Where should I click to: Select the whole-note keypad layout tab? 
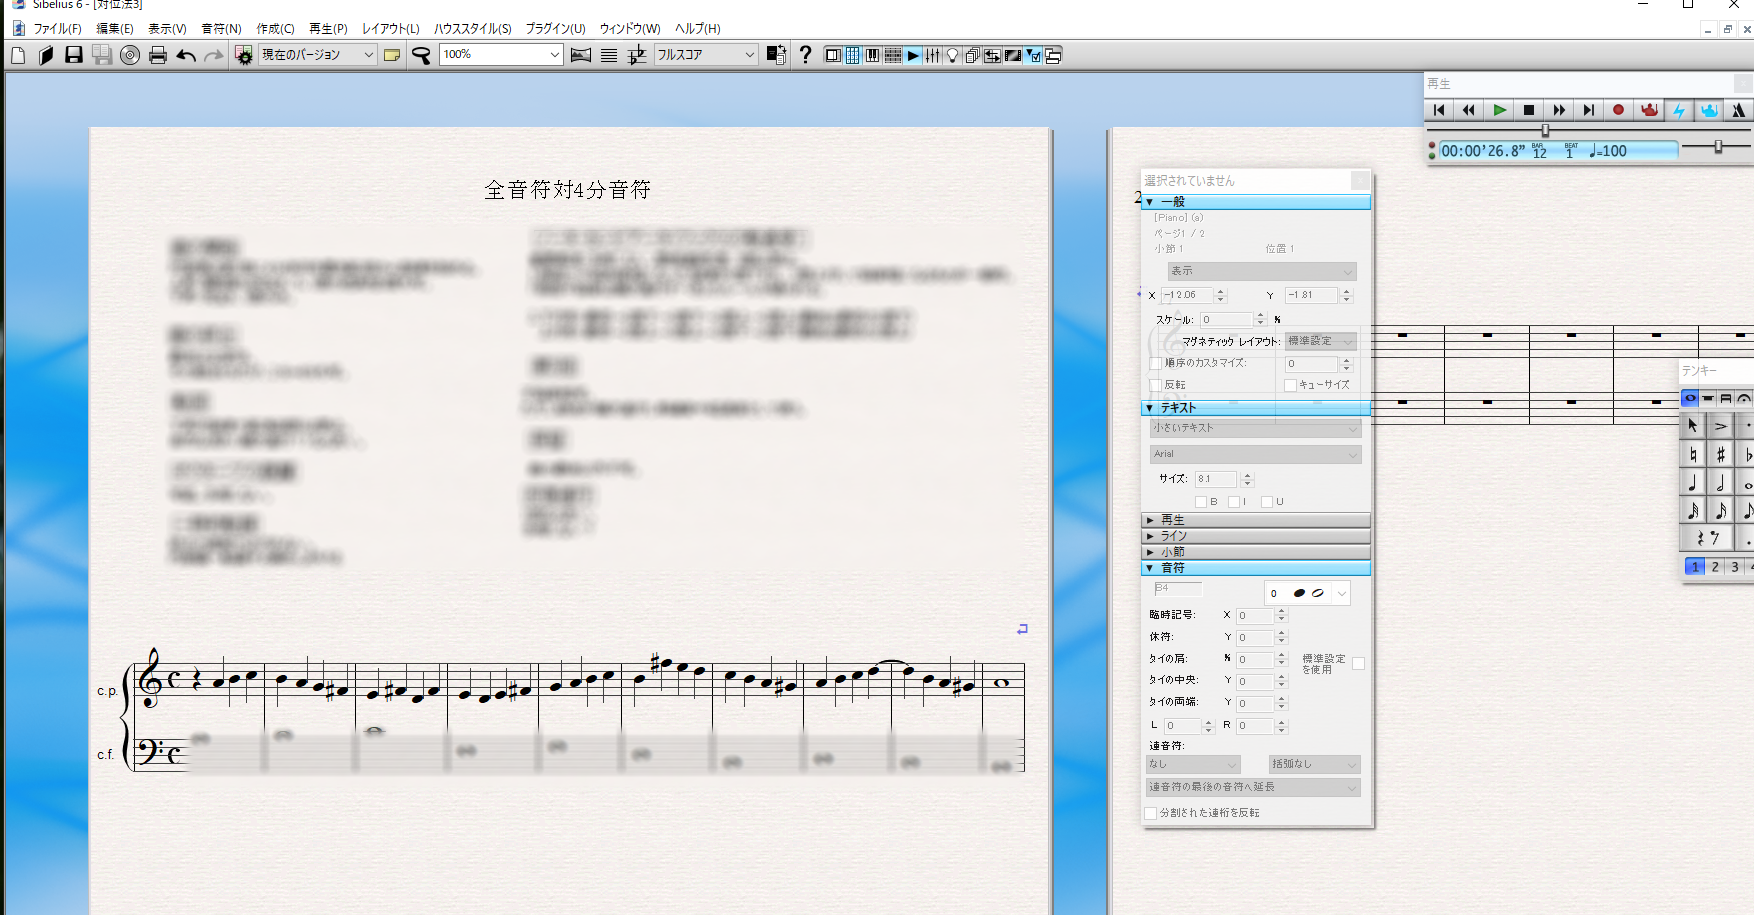(x=1690, y=398)
